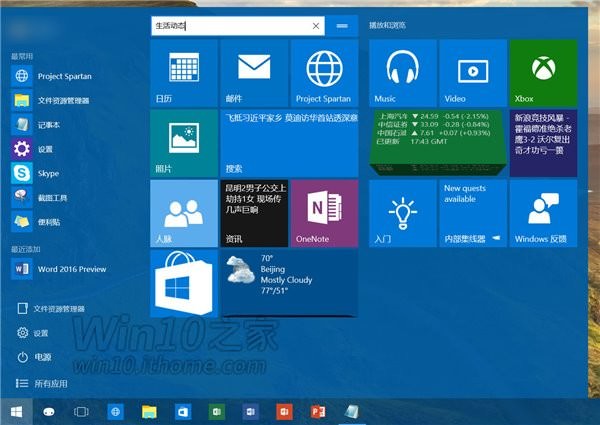Open the 邮件 mail tile
The image size is (600, 425).
tap(253, 73)
